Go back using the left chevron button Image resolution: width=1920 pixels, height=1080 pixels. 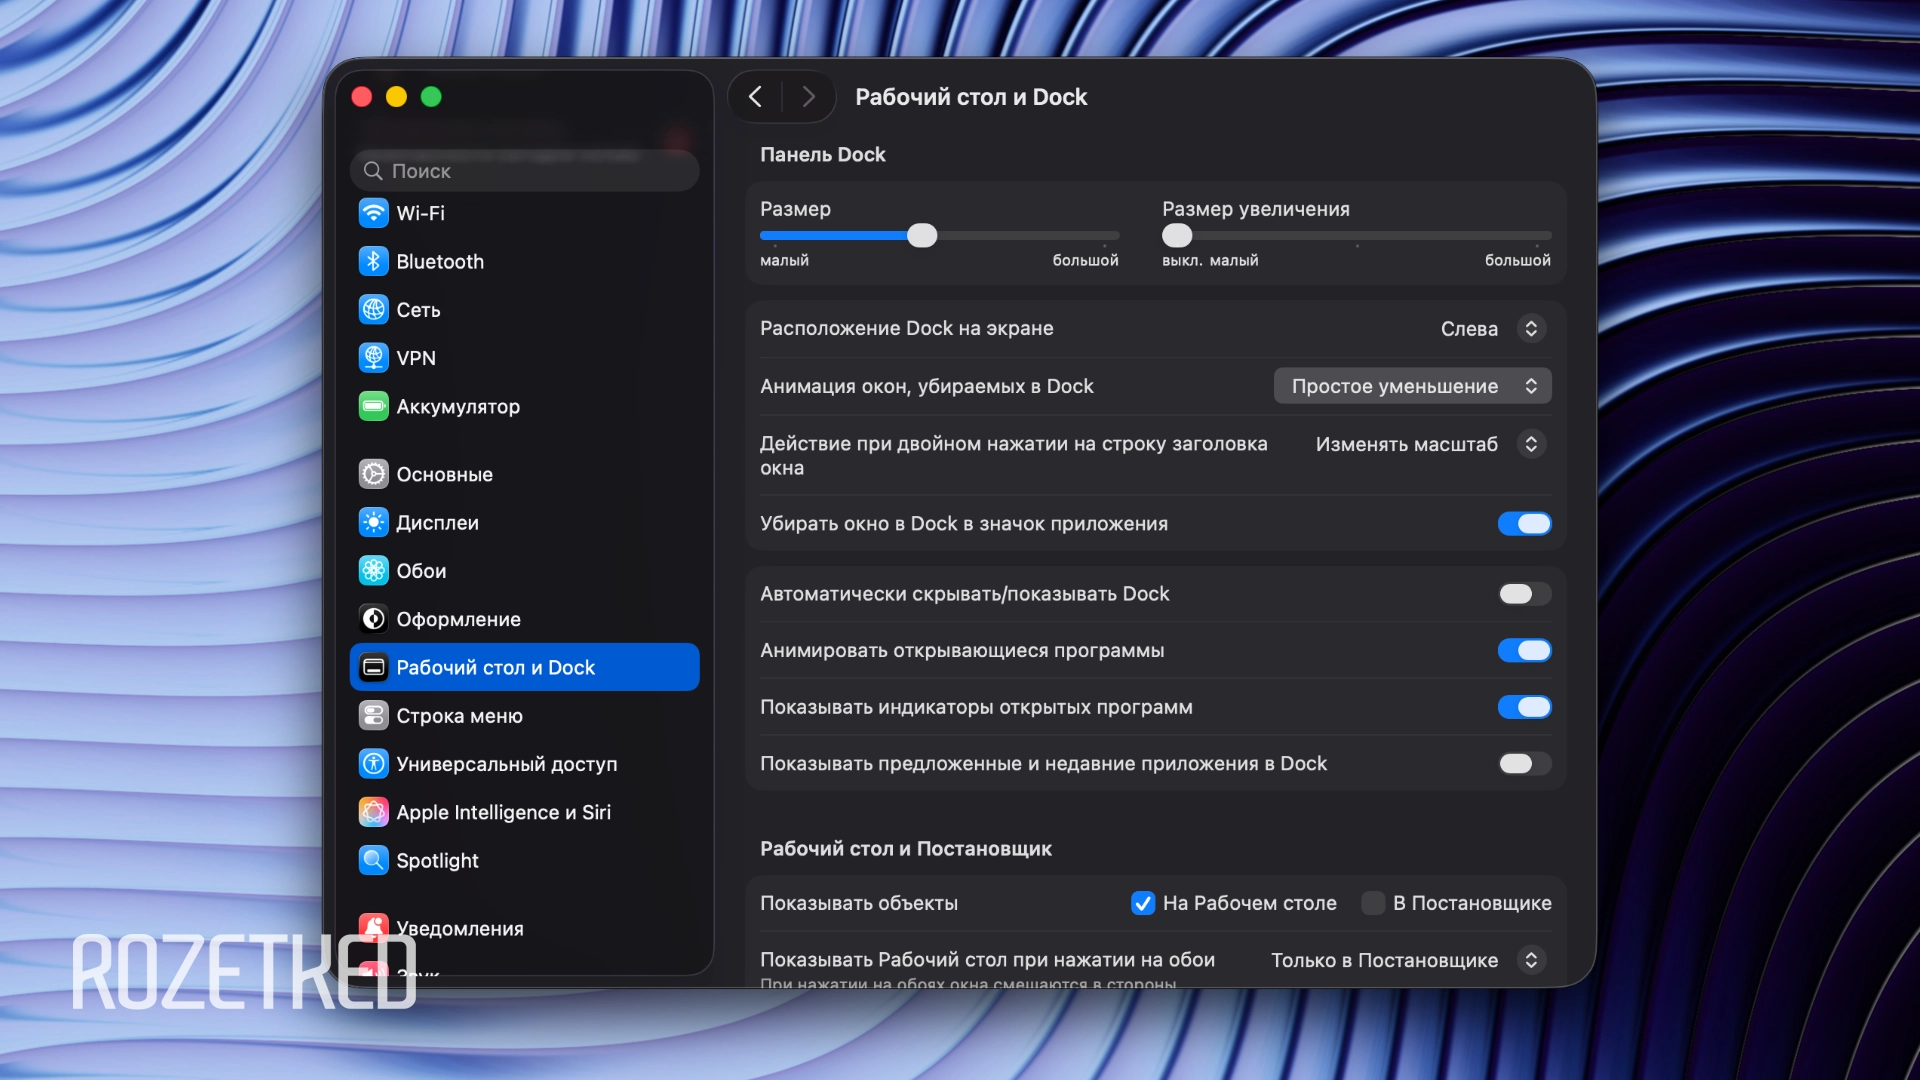(x=756, y=97)
